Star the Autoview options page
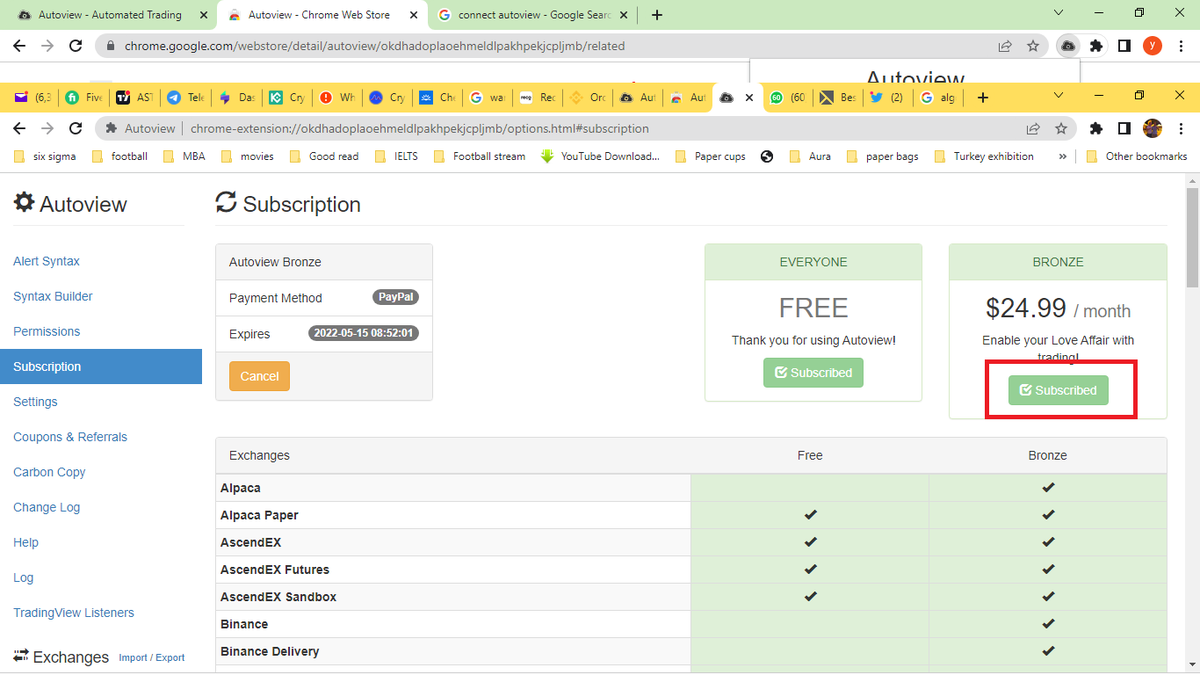This screenshot has width=1200, height=675. [1061, 128]
